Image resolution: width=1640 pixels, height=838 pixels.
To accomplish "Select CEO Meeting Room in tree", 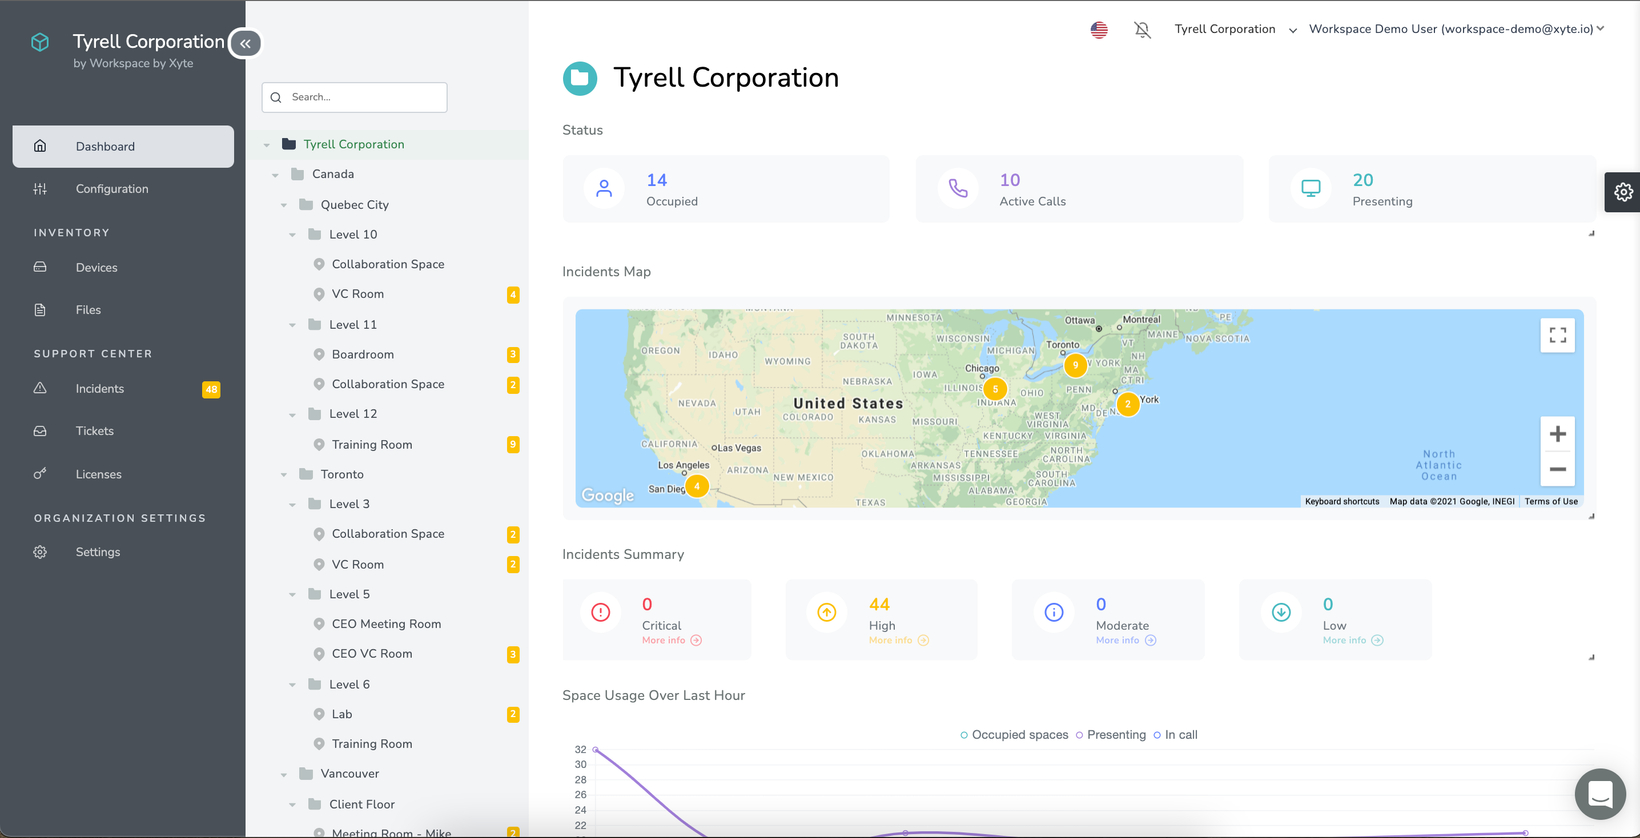I will [386, 624].
